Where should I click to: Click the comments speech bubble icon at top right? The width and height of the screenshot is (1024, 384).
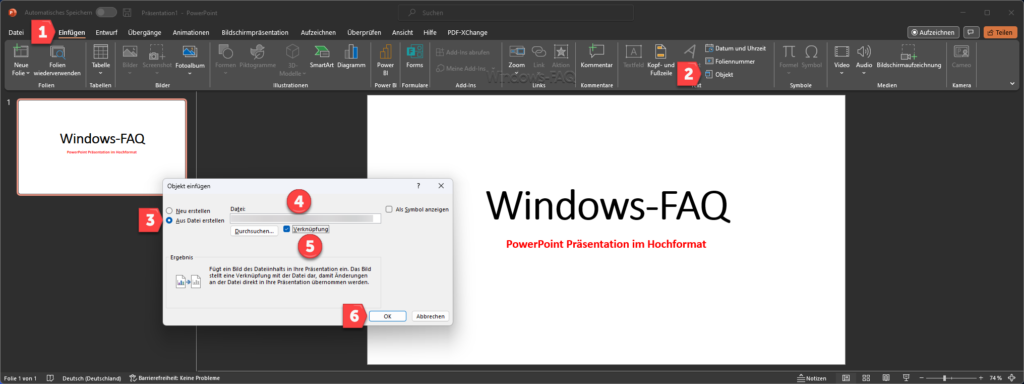coord(971,32)
